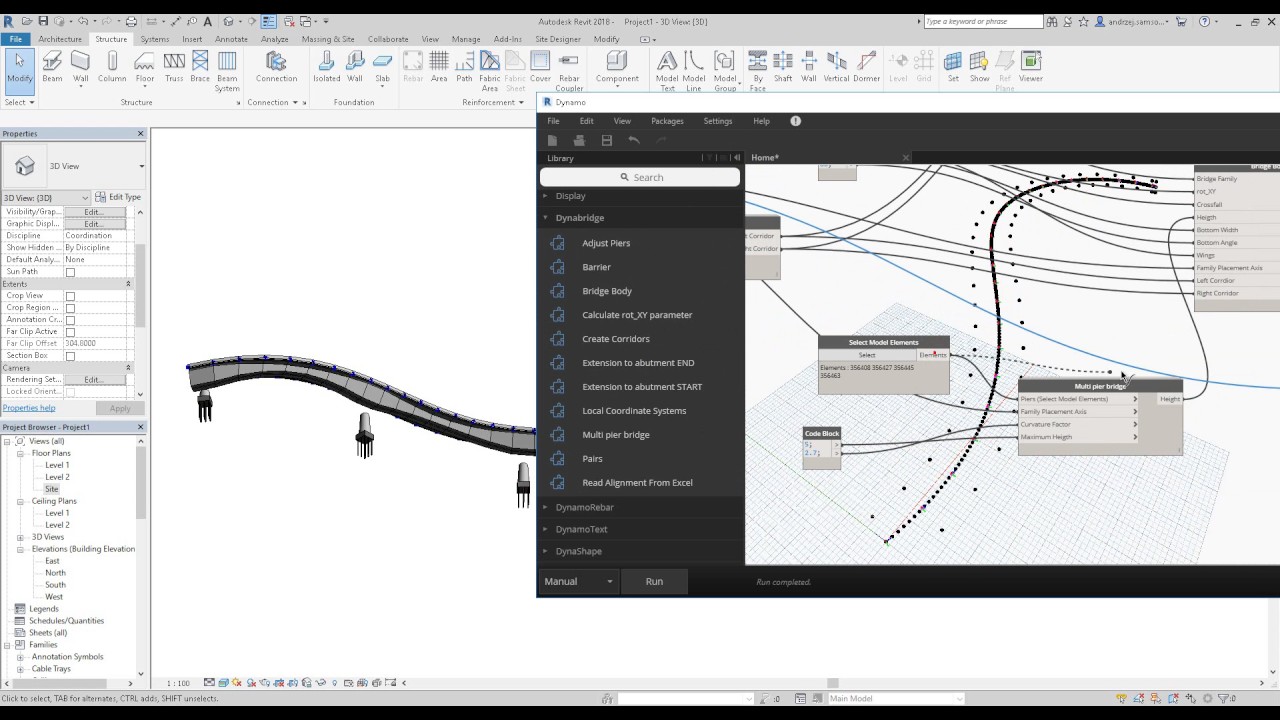Viewport: 1280px width, 720px height.
Task: Open the Dynamo Settings menu
Action: (718, 121)
